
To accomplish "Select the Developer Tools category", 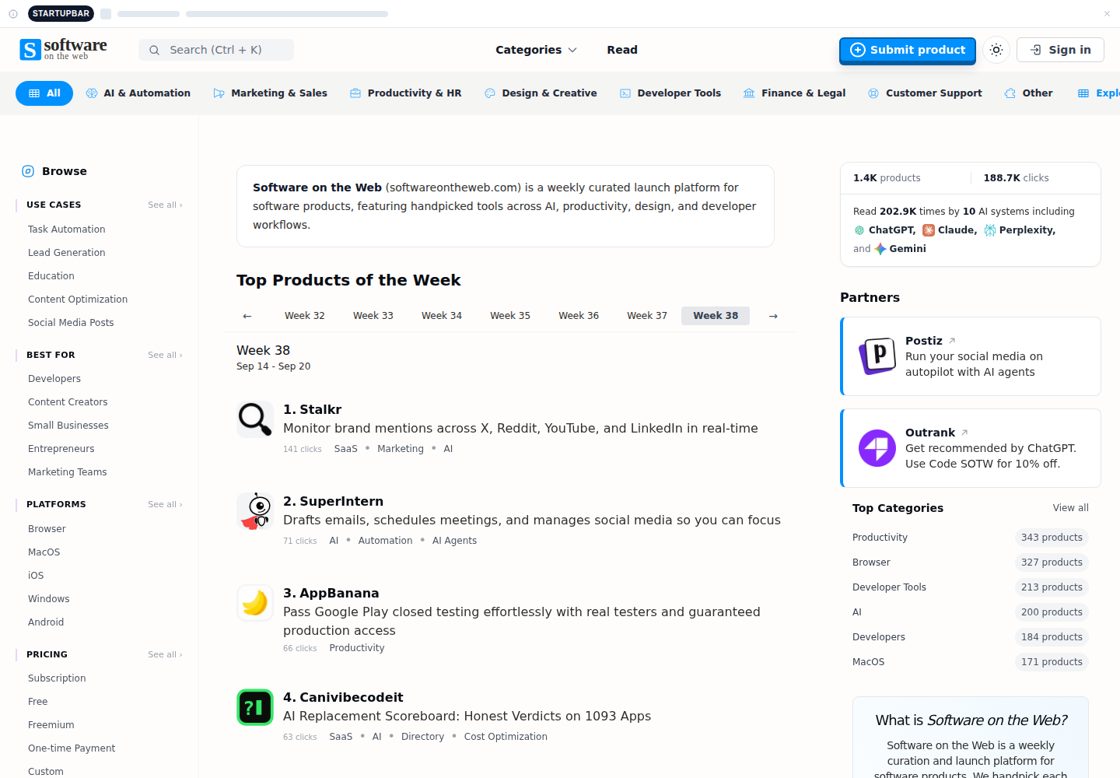I will coord(670,93).
